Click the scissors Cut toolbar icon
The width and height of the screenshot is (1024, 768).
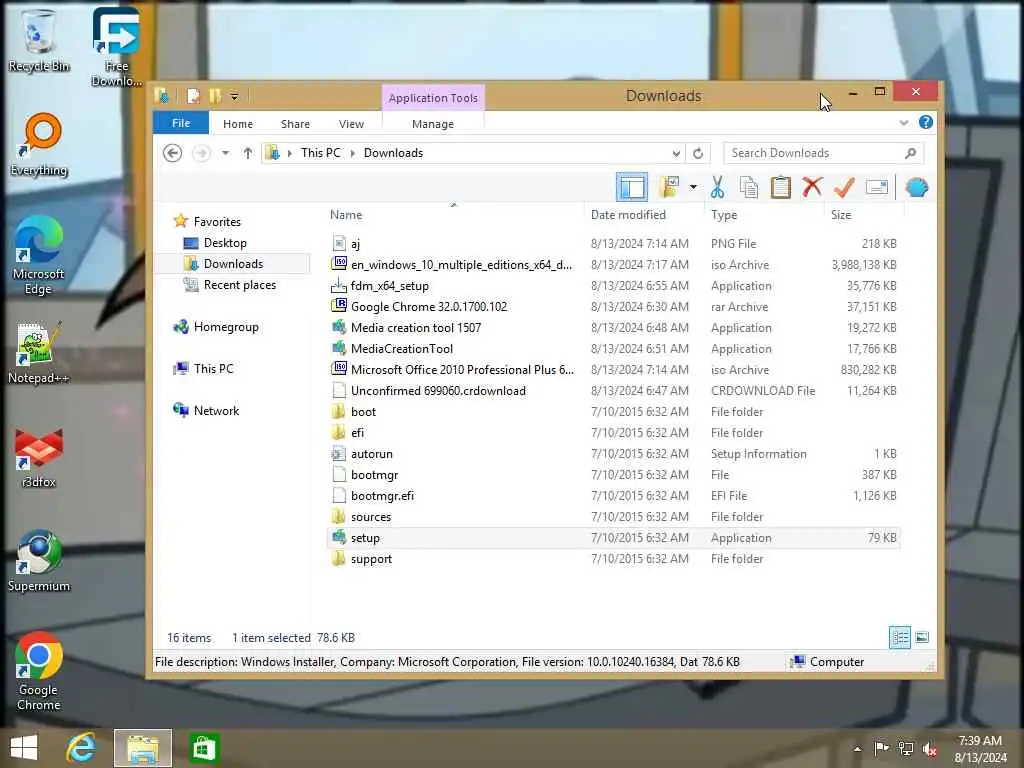tap(717, 187)
